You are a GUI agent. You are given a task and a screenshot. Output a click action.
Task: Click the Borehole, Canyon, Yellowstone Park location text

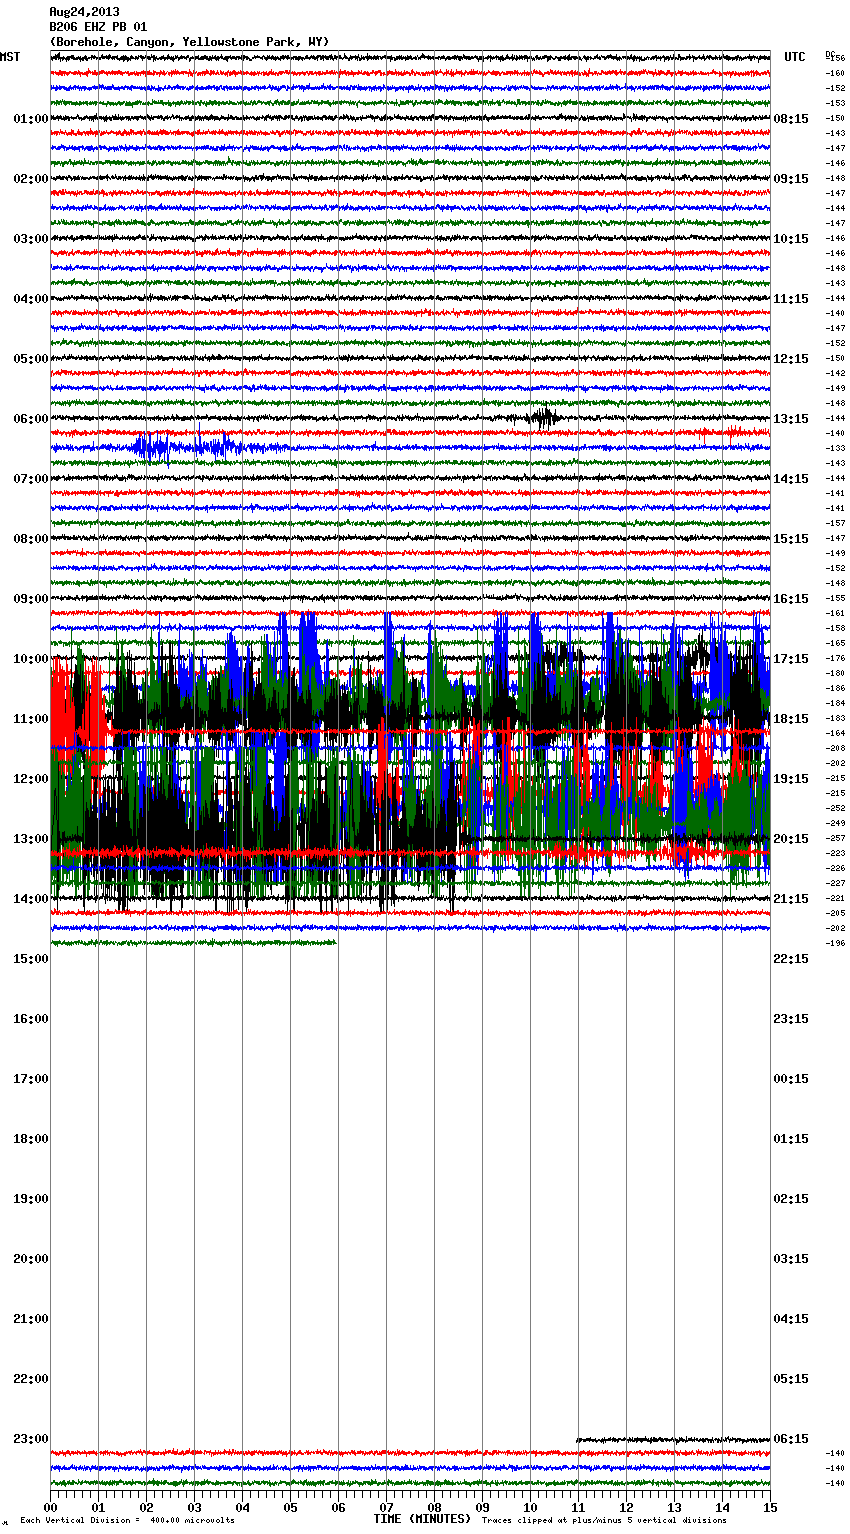[x=189, y=42]
